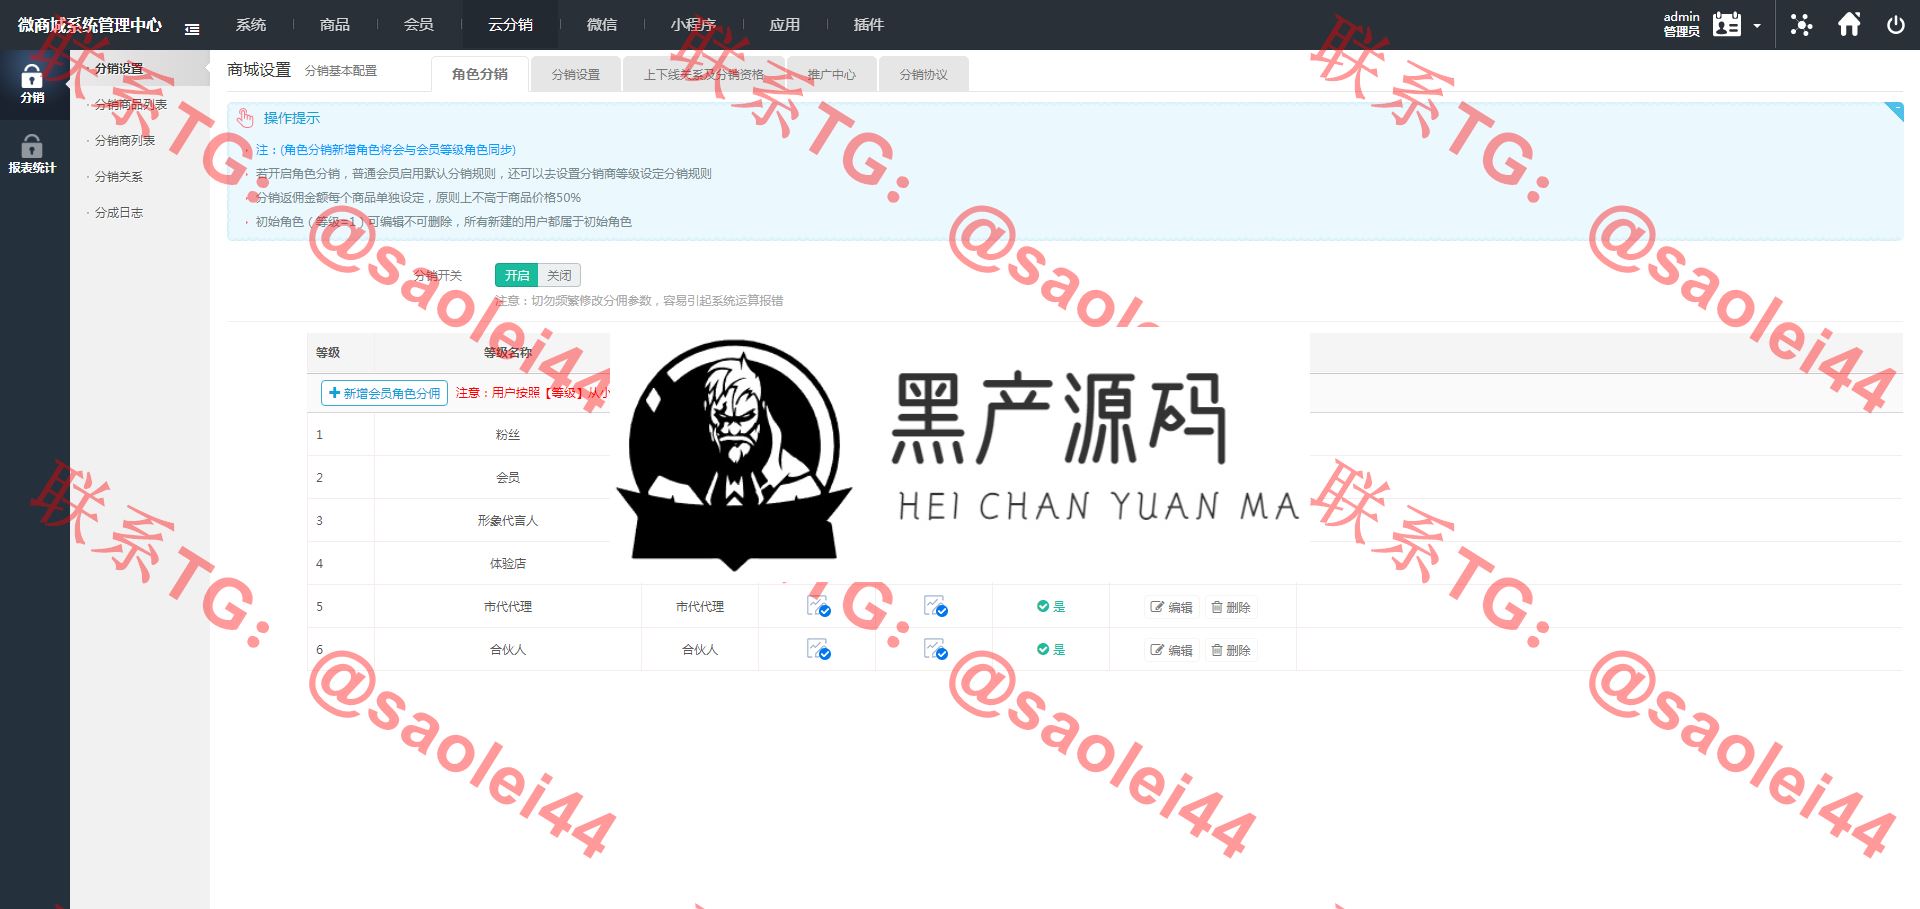The height and width of the screenshot is (909, 1920).
Task: Collapse the 操作提示 panel corner toggle
Action: (1894, 111)
